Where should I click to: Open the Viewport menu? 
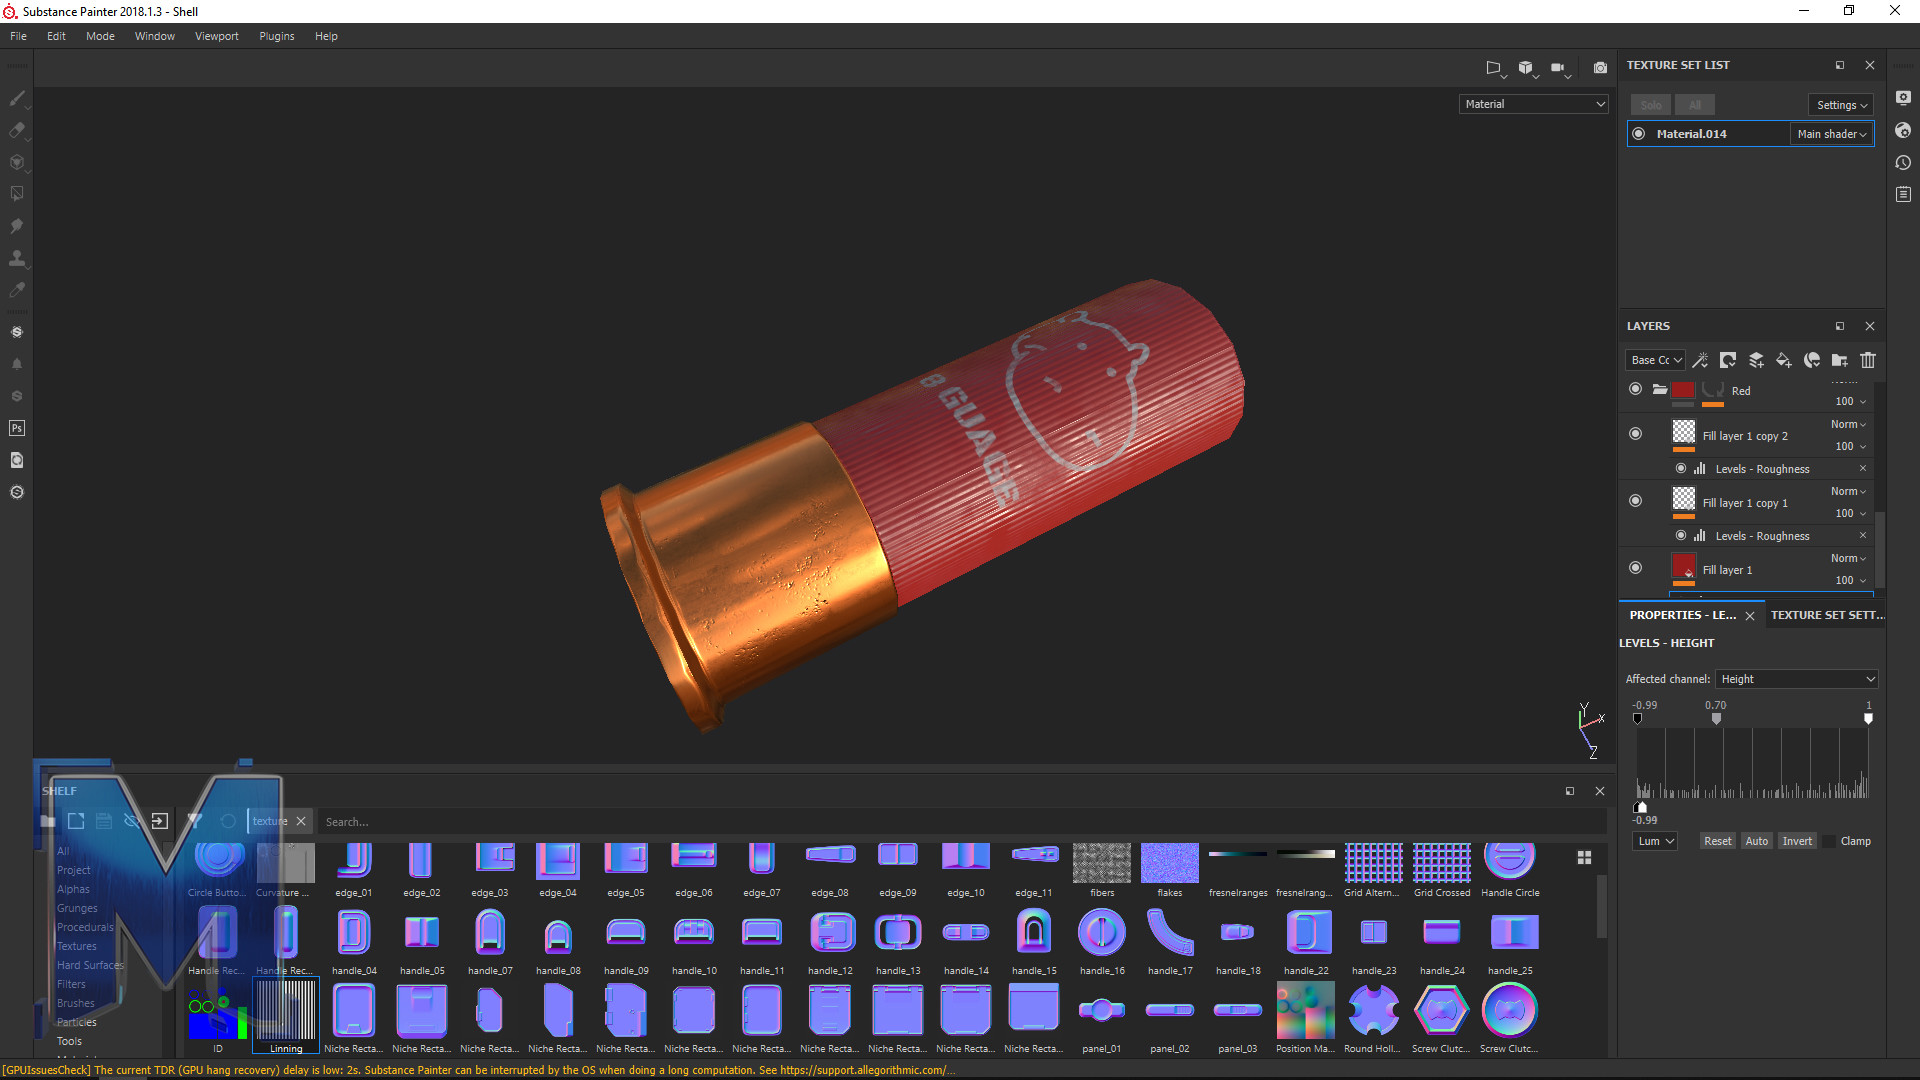click(x=216, y=36)
